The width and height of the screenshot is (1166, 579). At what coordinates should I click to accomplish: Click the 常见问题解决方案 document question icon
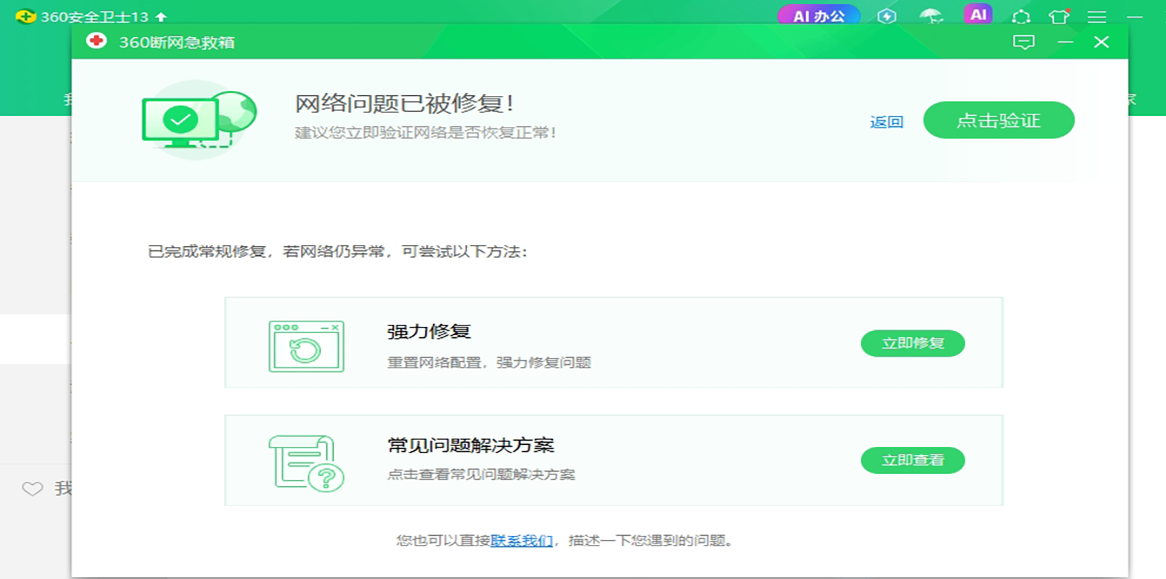click(x=306, y=463)
